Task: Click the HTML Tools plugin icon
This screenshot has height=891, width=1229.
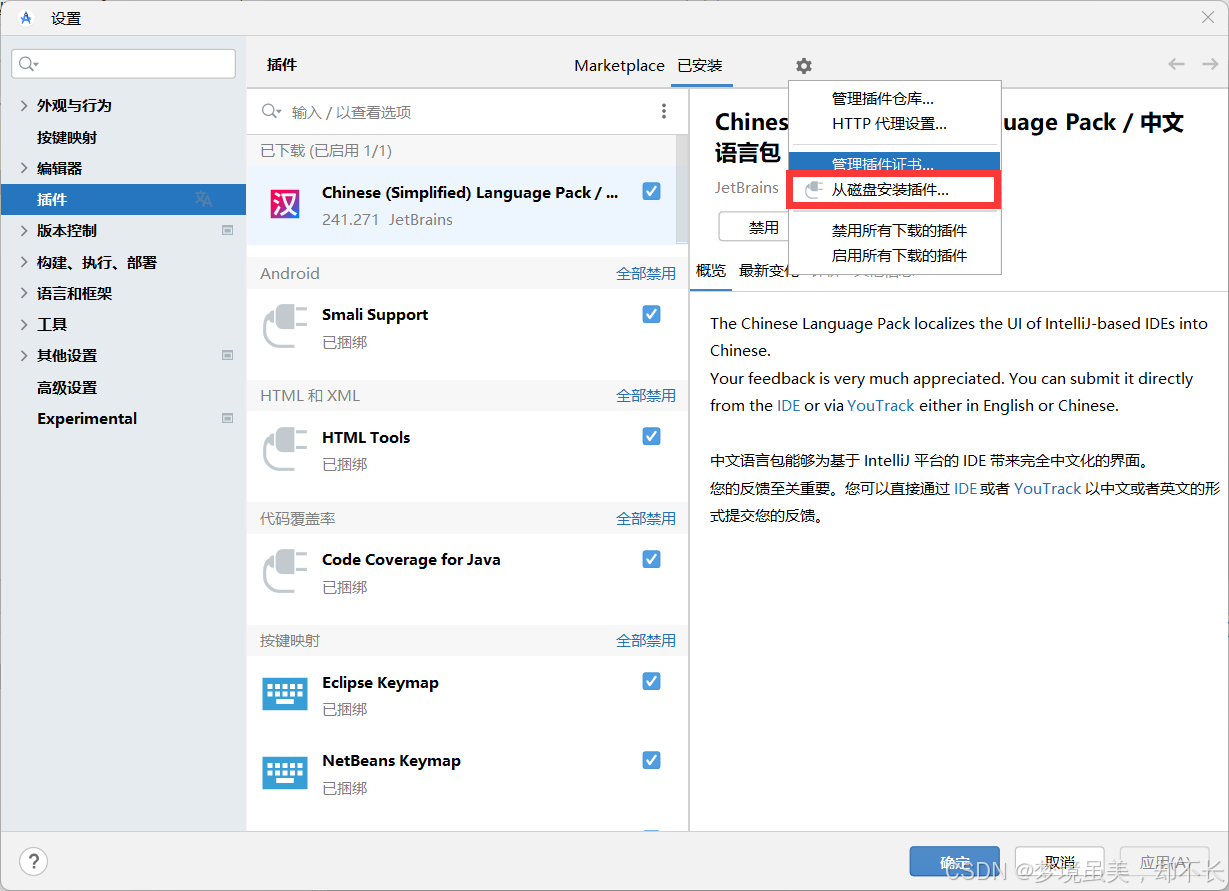Action: point(285,450)
